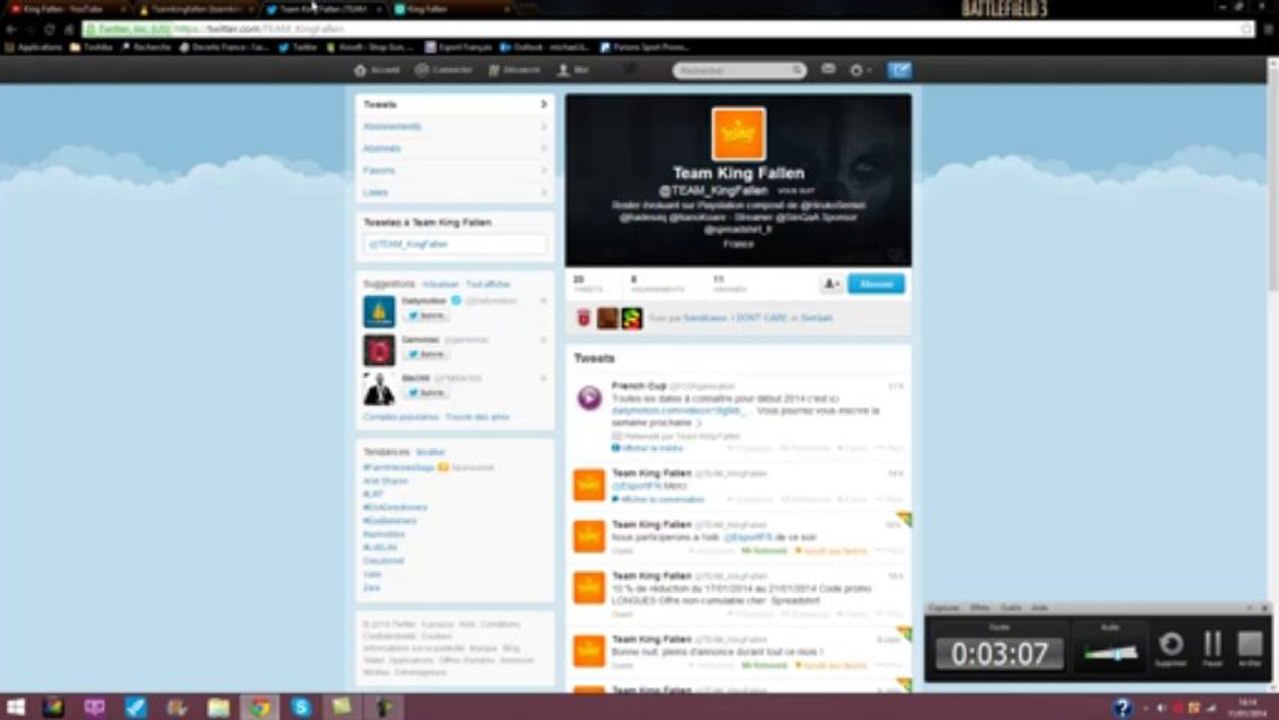1279x720 pixels.
Task: Click the blue compose tweet button
Action: [899, 70]
